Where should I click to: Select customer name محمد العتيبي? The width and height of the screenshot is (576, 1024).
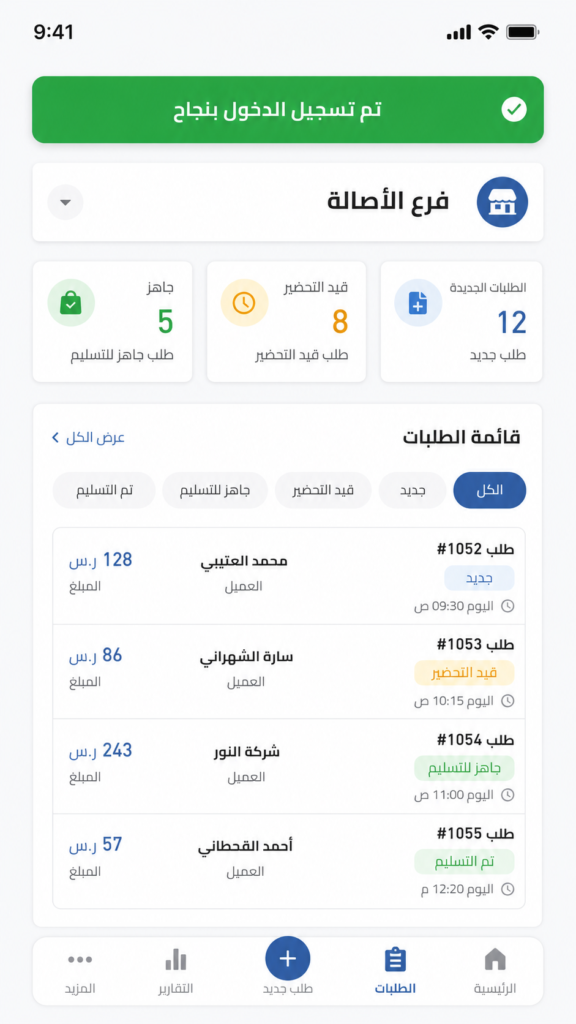(x=244, y=561)
